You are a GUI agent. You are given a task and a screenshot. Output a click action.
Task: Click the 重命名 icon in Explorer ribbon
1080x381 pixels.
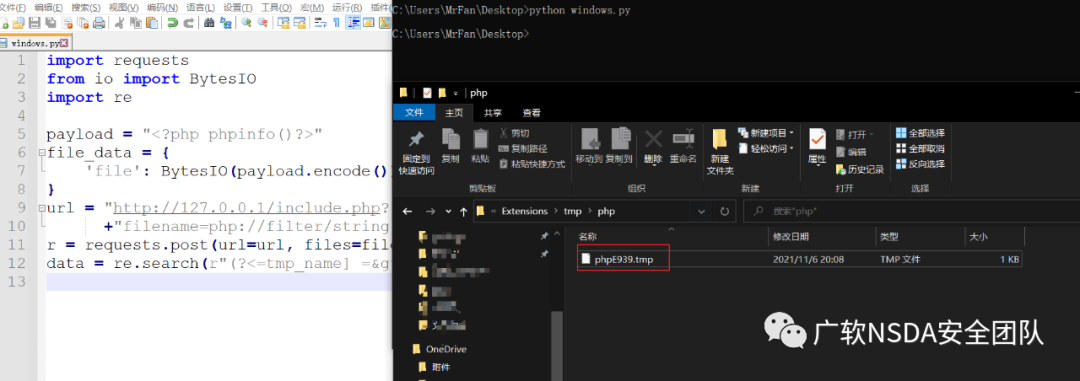coord(683,138)
